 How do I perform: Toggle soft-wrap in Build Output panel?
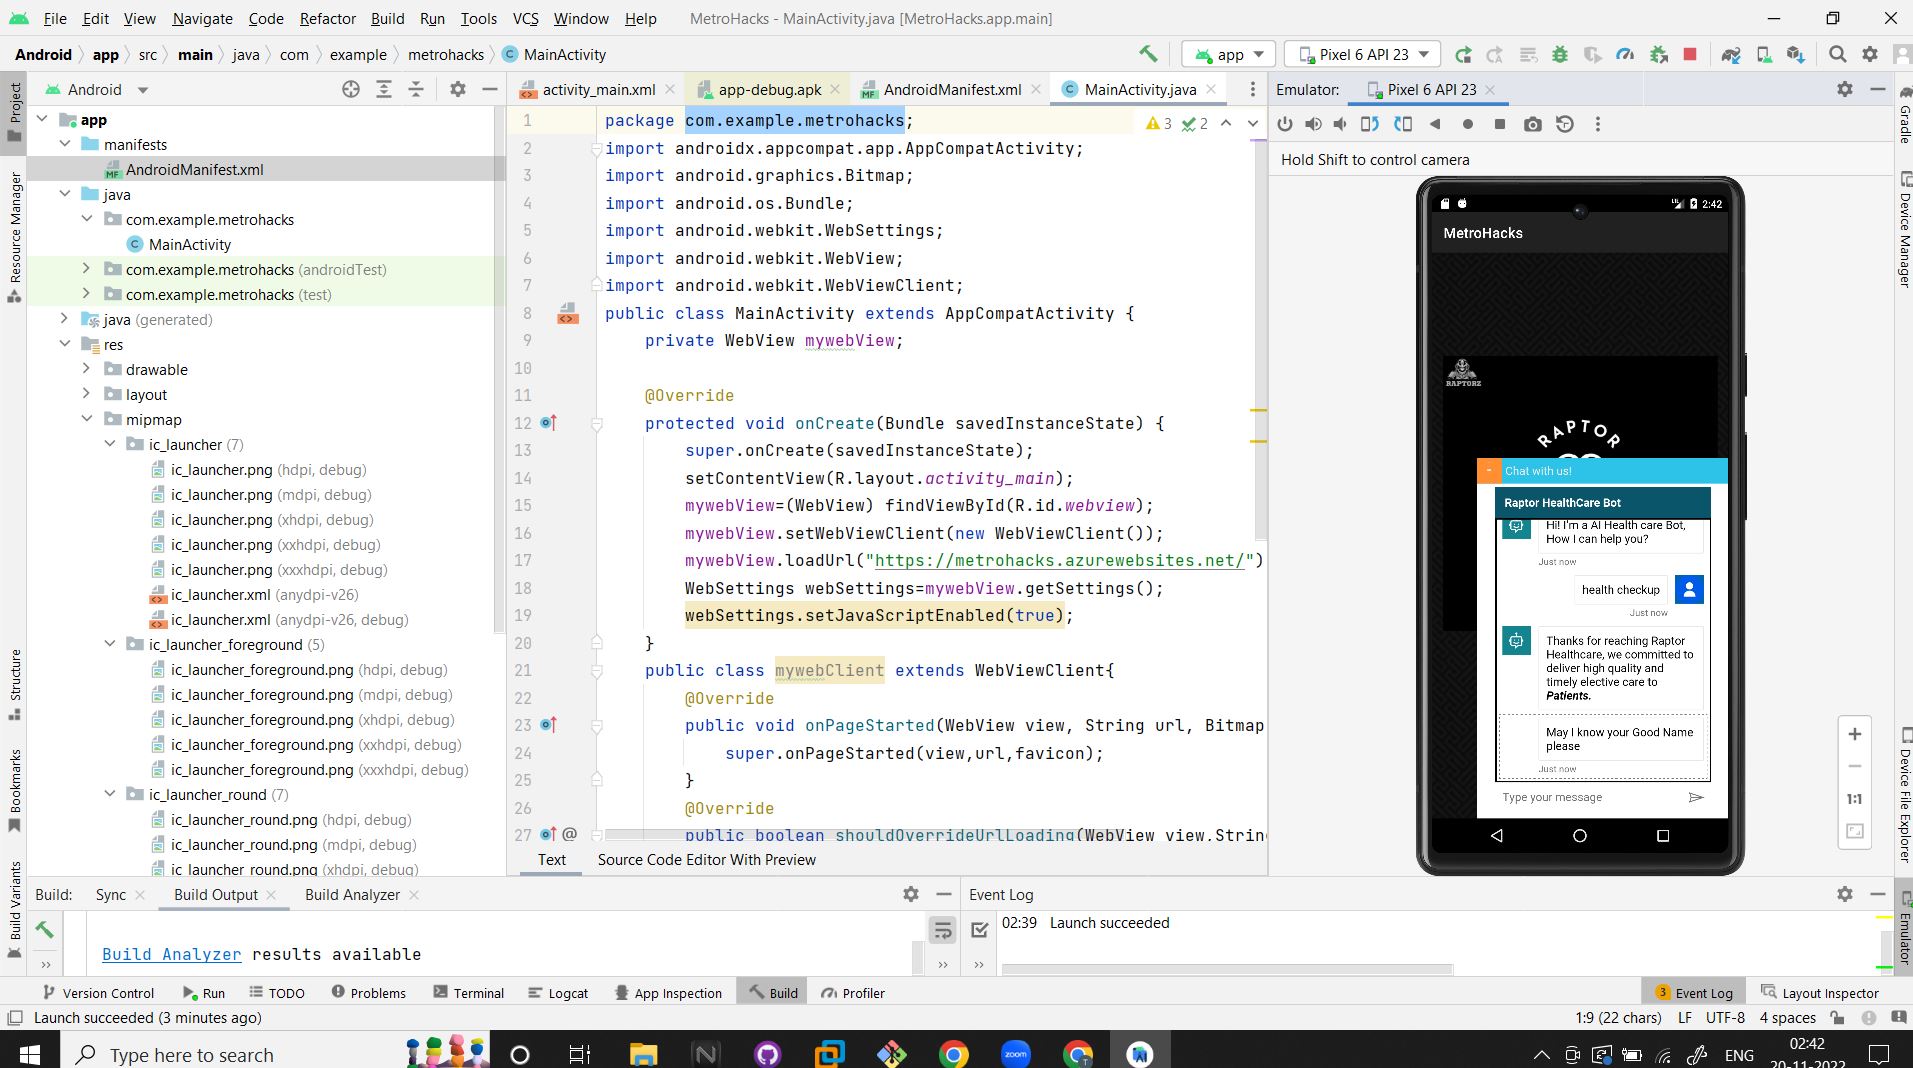(942, 930)
